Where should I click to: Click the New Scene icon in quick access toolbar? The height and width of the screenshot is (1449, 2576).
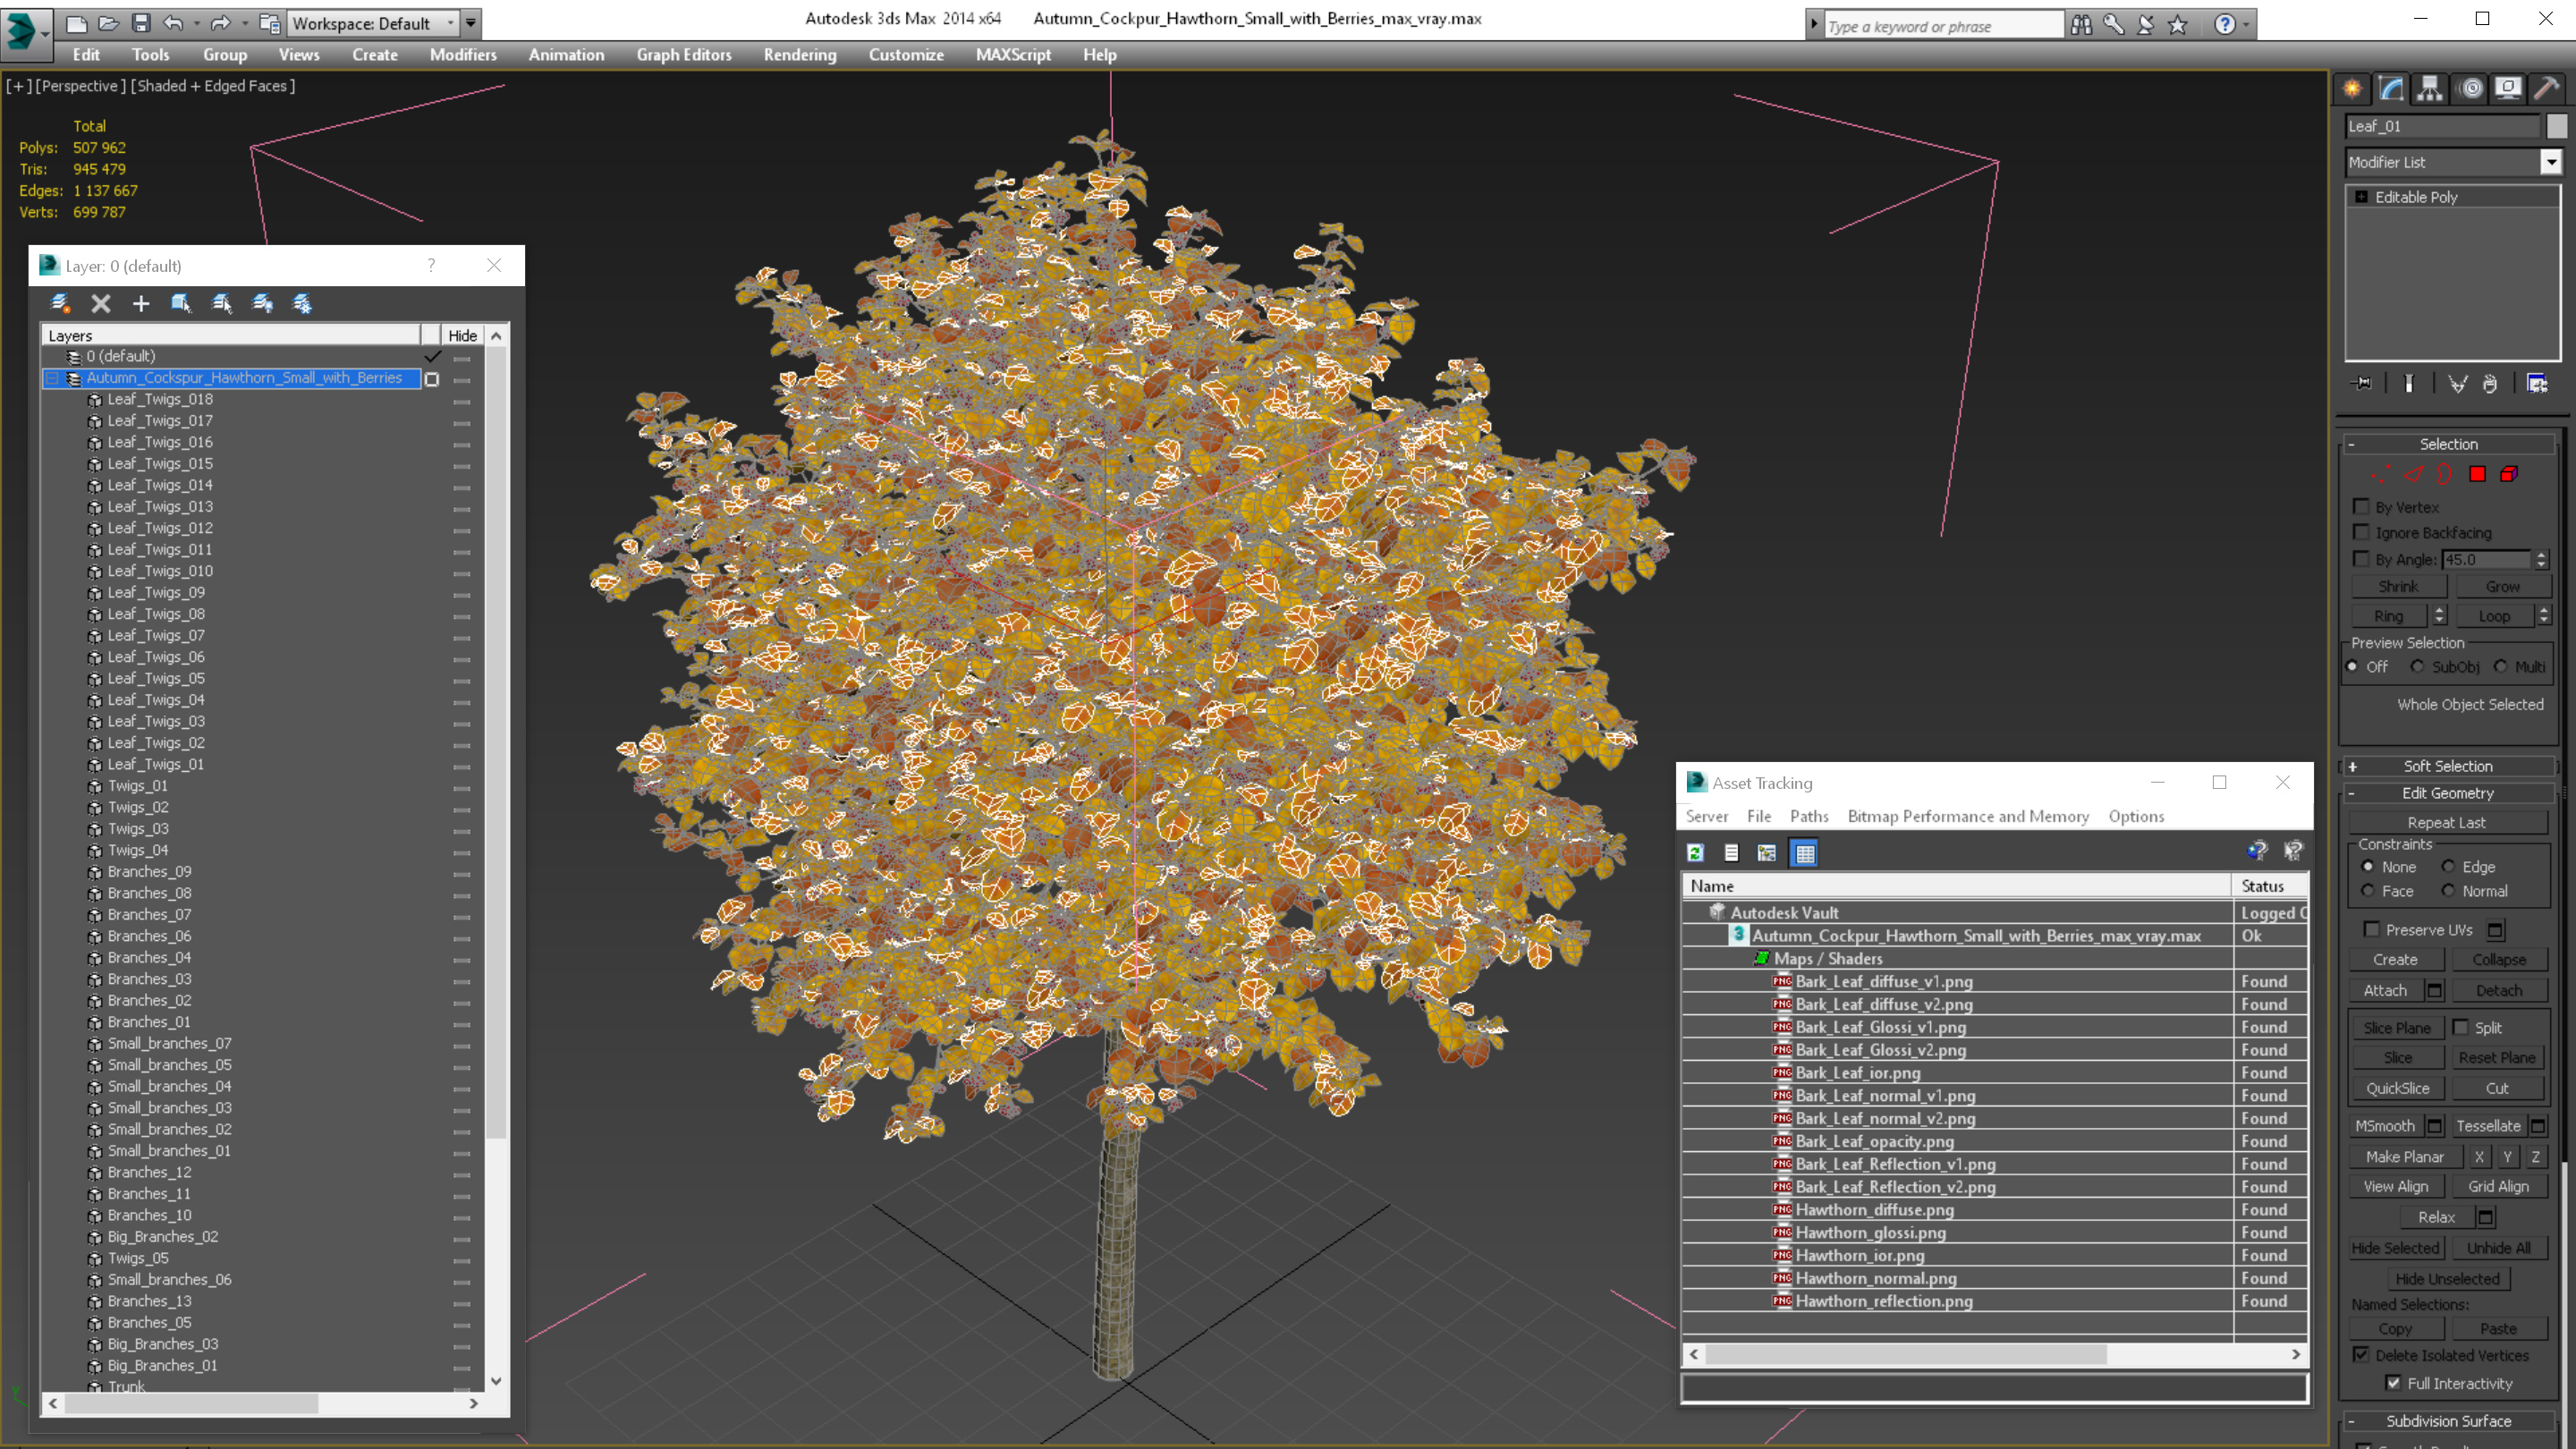point(76,23)
